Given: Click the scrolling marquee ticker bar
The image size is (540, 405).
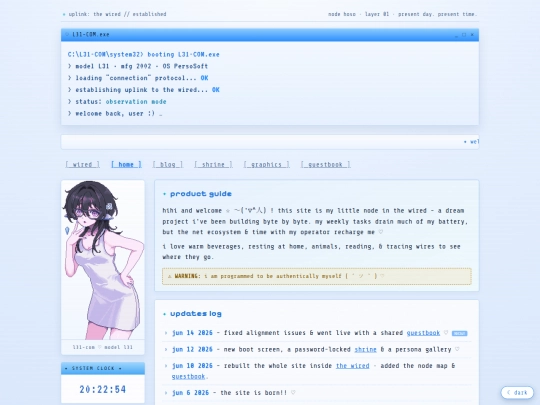Looking at the screenshot, I should 270,142.
